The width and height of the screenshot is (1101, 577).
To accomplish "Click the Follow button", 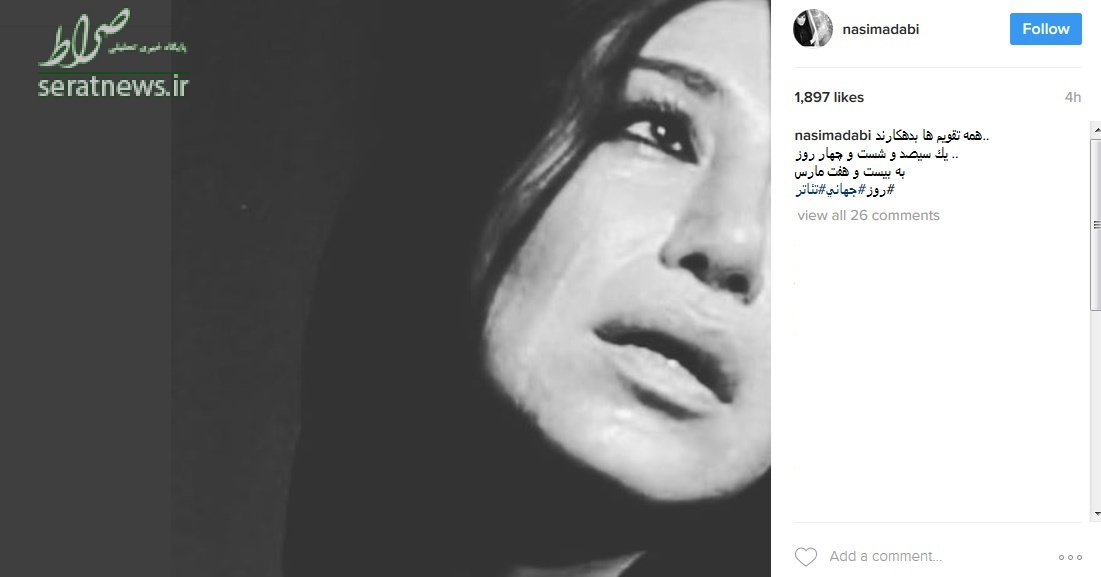I will [1046, 29].
